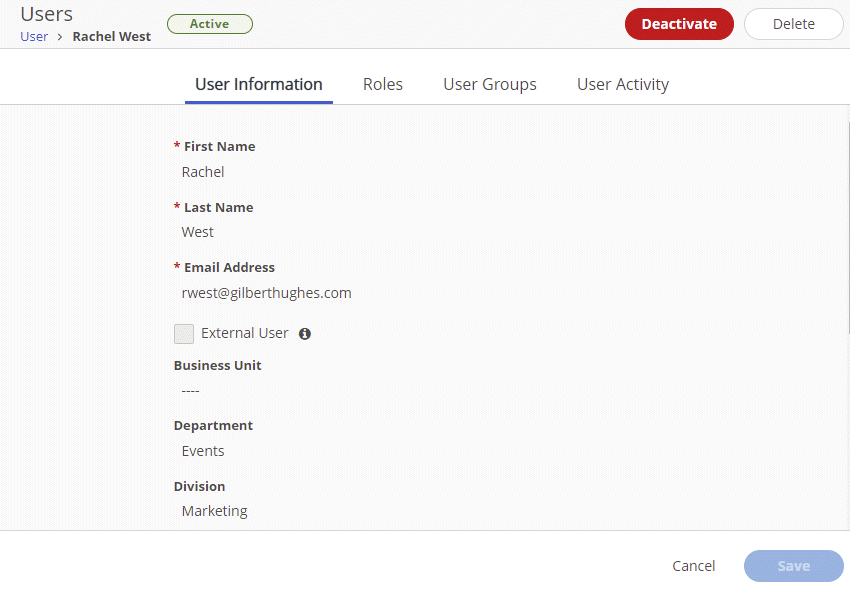Deactivate the user Rachel West
The image size is (850, 592).
(679, 23)
